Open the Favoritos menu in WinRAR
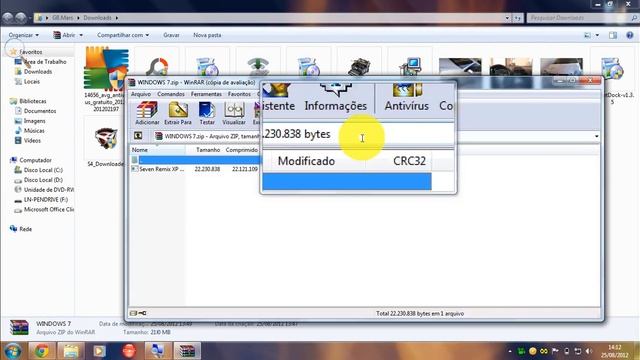The height and width of the screenshot is (360, 640). click(239, 94)
